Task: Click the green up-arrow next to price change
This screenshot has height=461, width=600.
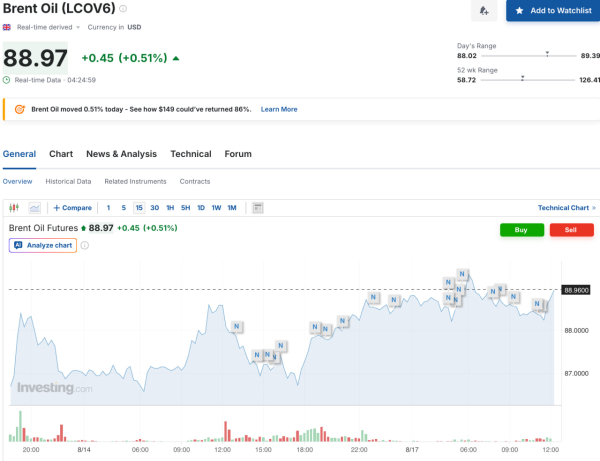Action: point(176,58)
